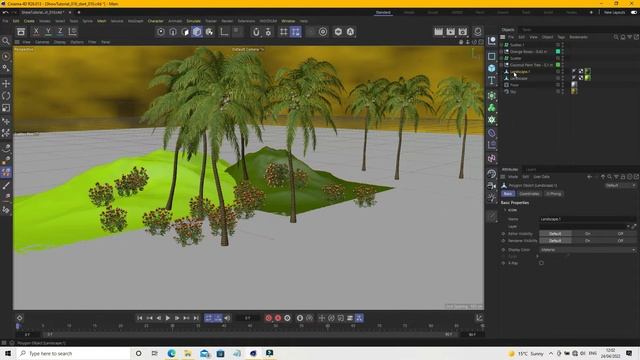Open the Display Color dropdown

588,250
